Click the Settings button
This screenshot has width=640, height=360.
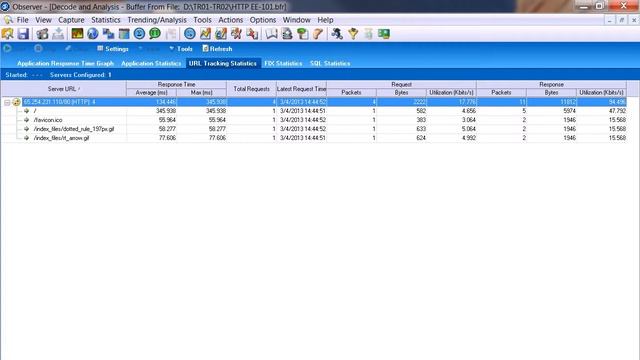[x=113, y=49]
